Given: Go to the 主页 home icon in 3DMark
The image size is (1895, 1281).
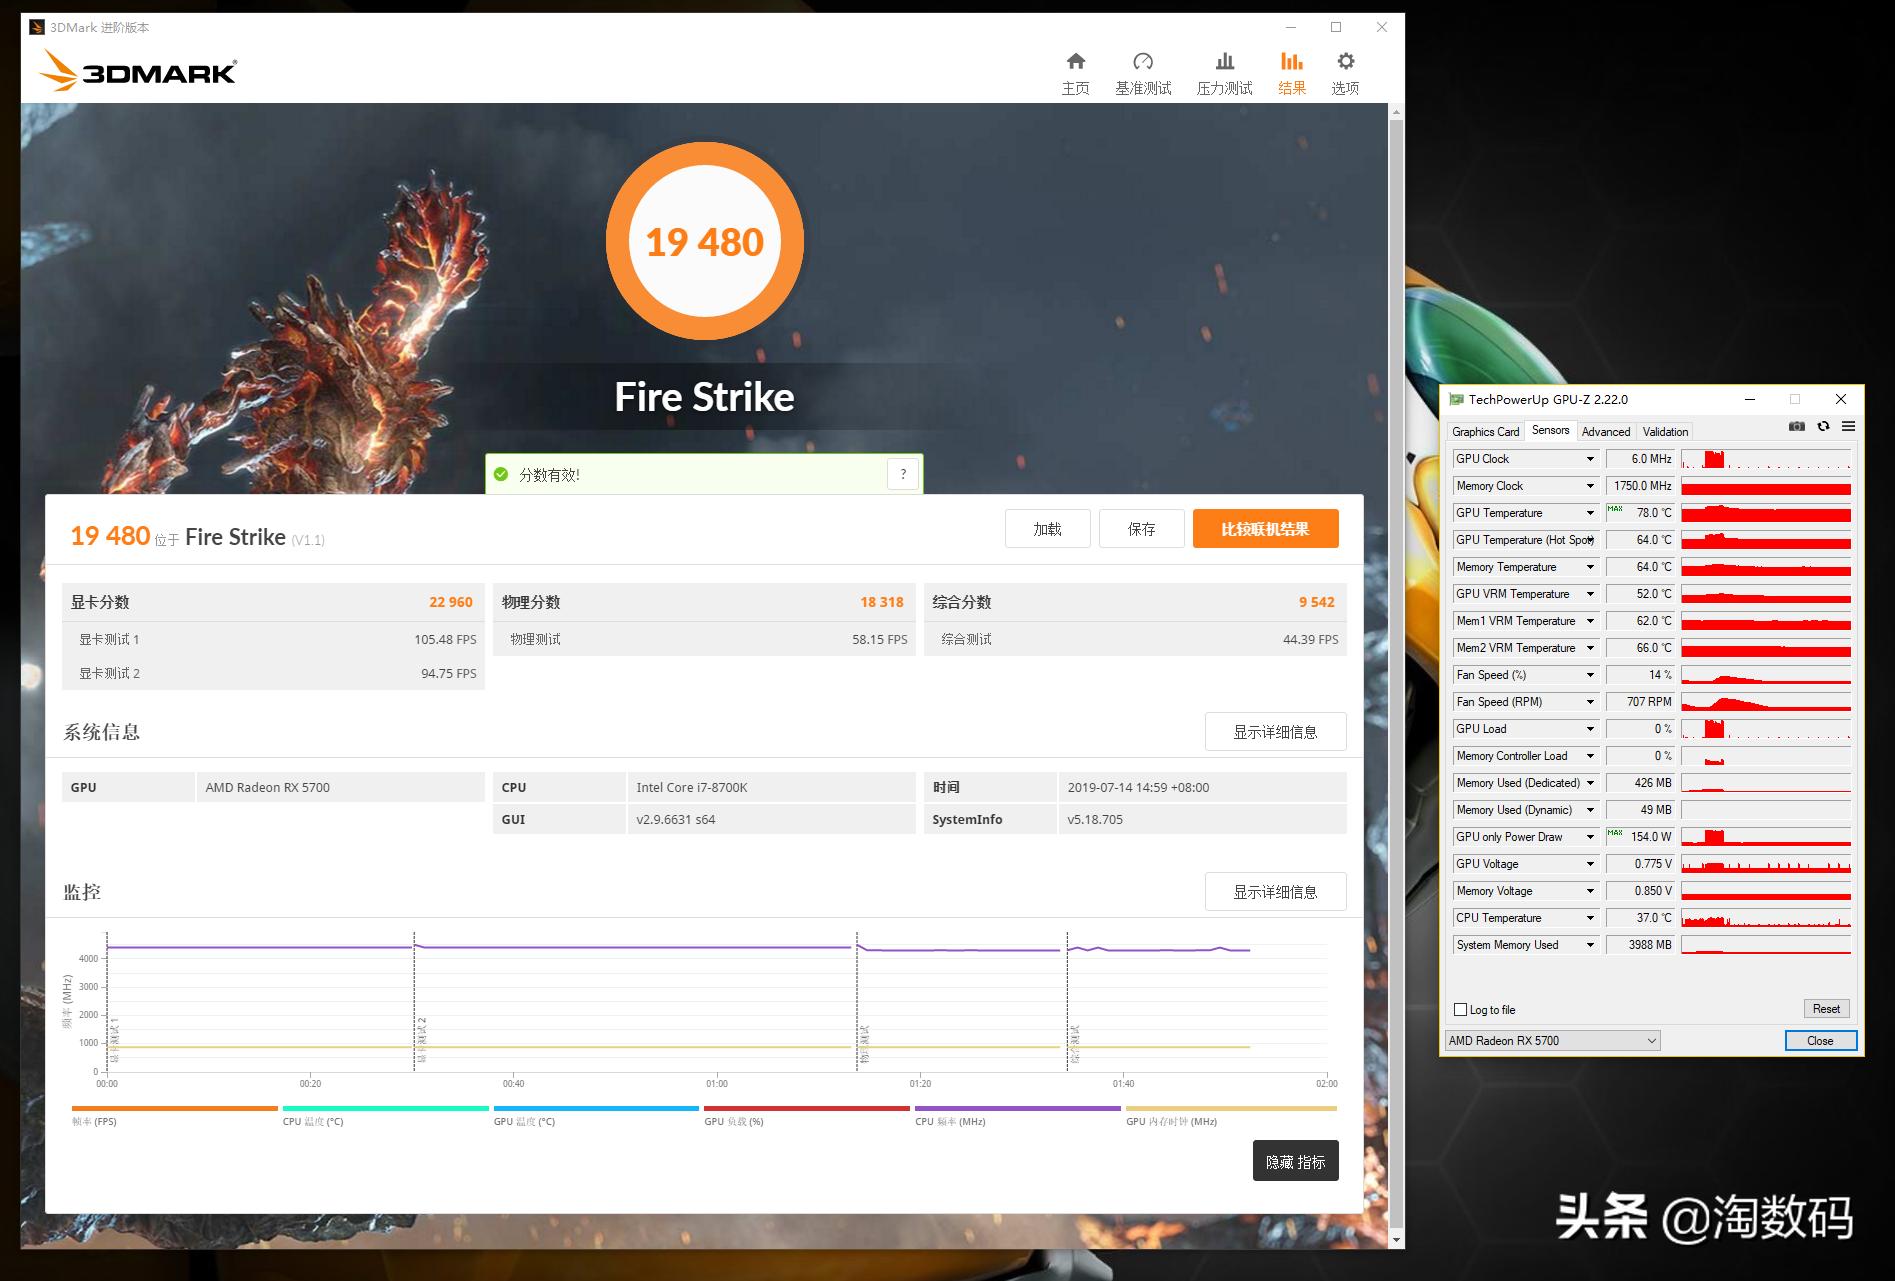Looking at the screenshot, I should point(1075,62).
